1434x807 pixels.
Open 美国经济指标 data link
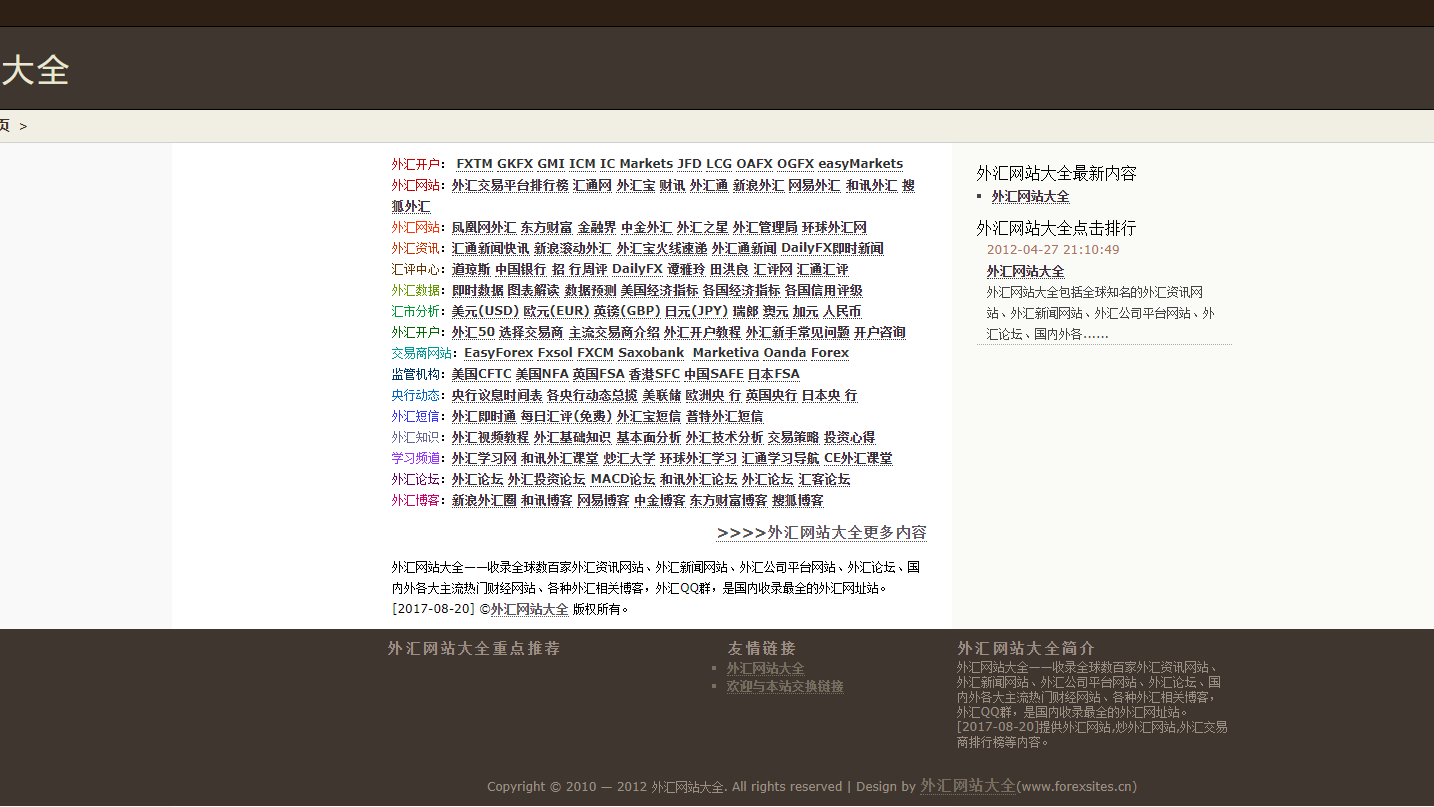tap(659, 290)
